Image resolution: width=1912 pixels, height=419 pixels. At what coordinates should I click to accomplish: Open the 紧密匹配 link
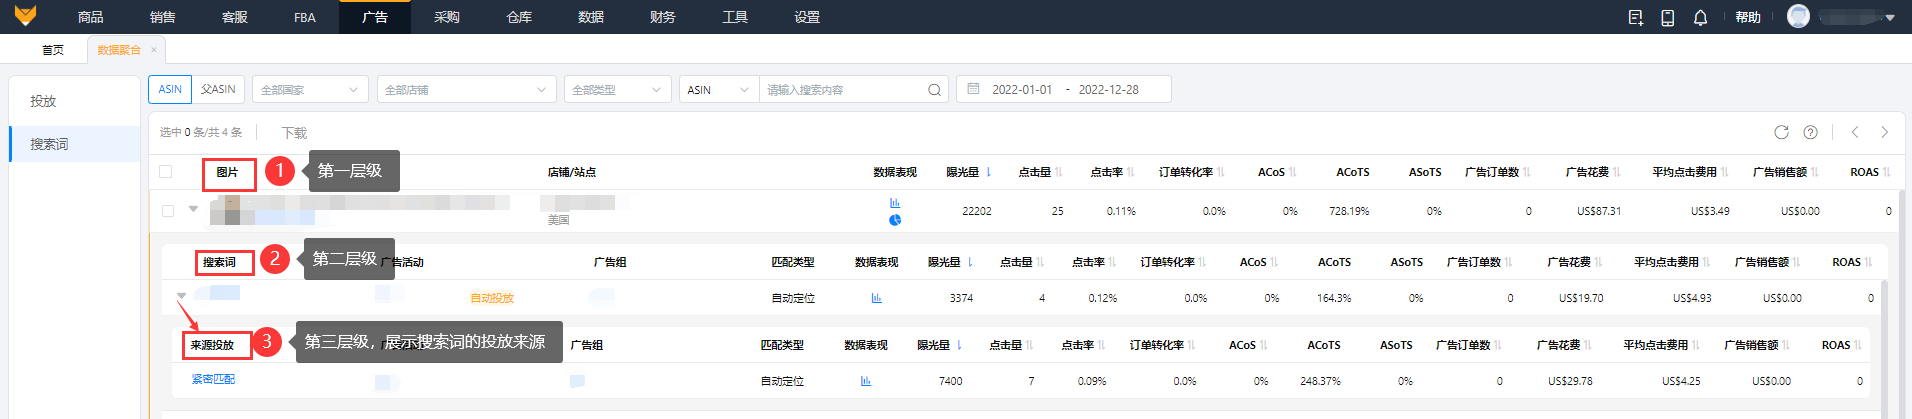click(213, 379)
